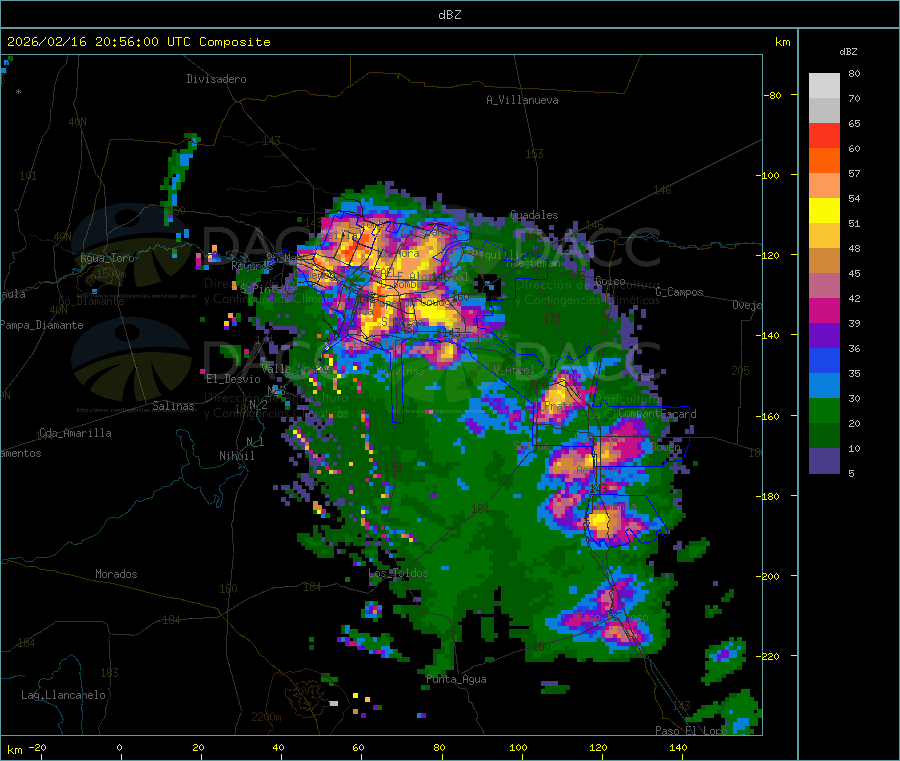Click the Morados map label
This screenshot has width=900, height=761.
tap(116, 574)
